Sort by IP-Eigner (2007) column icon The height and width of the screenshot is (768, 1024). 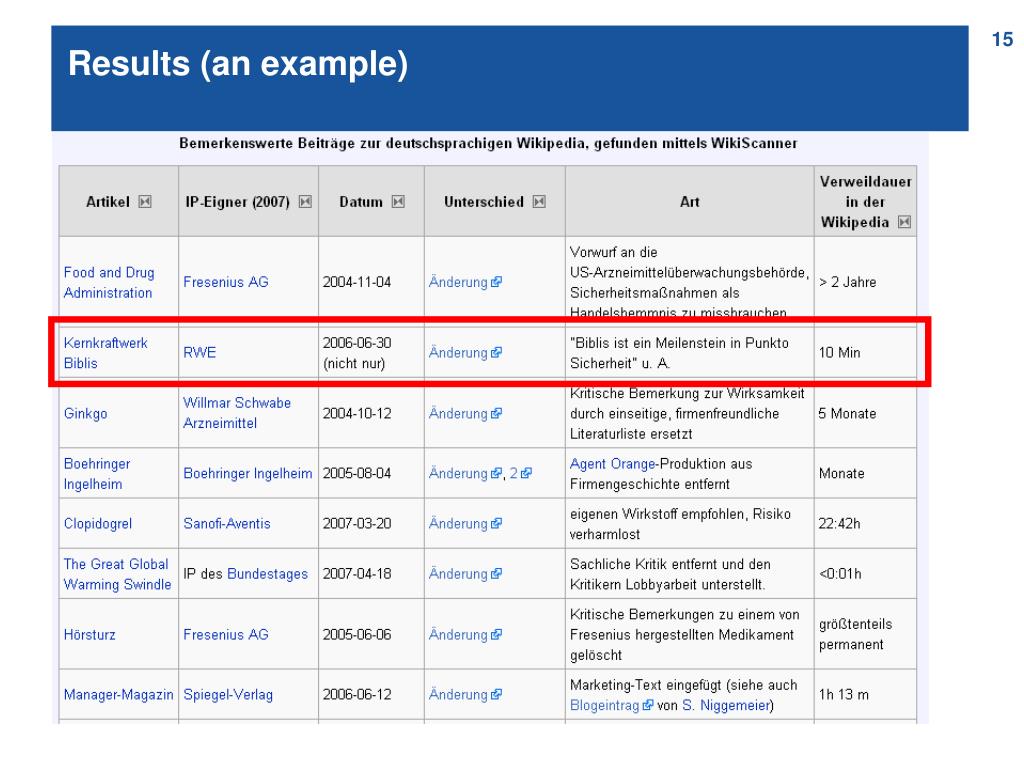305,202
